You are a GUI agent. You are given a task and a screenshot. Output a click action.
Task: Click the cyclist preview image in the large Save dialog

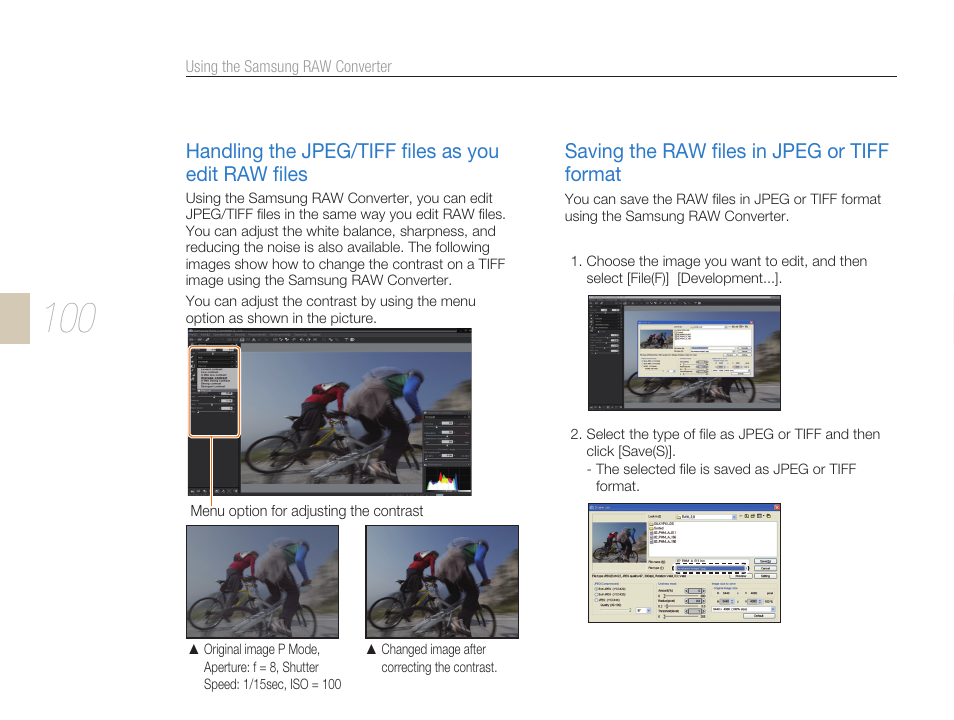(619, 542)
